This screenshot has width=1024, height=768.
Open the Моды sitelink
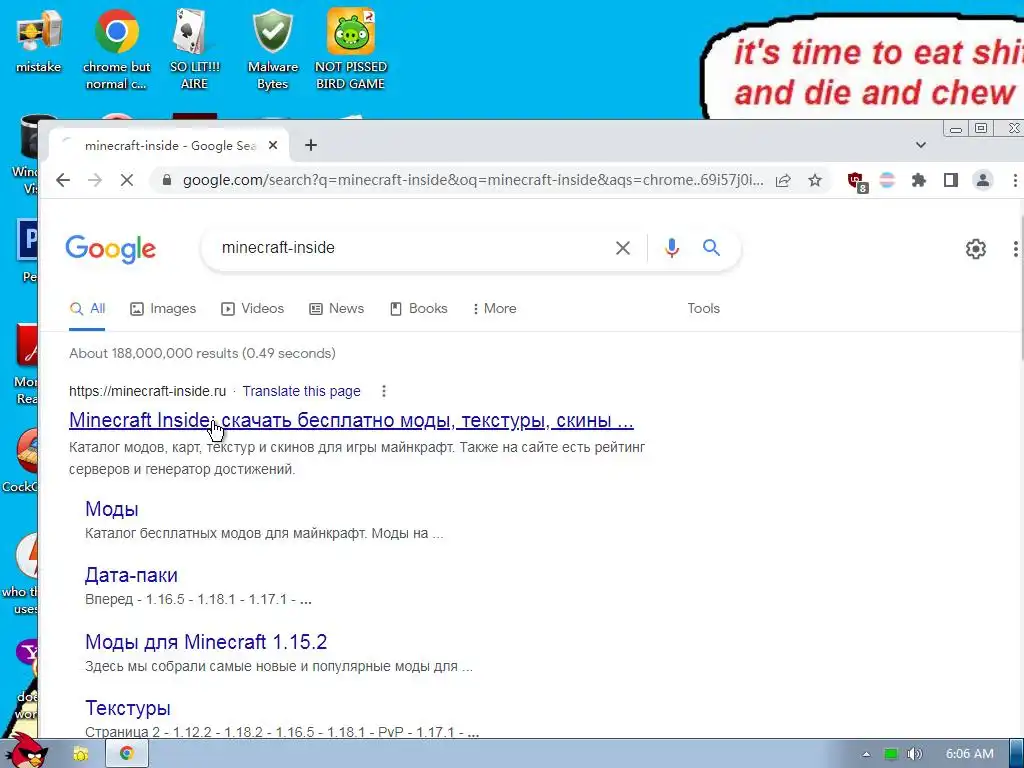point(112,509)
